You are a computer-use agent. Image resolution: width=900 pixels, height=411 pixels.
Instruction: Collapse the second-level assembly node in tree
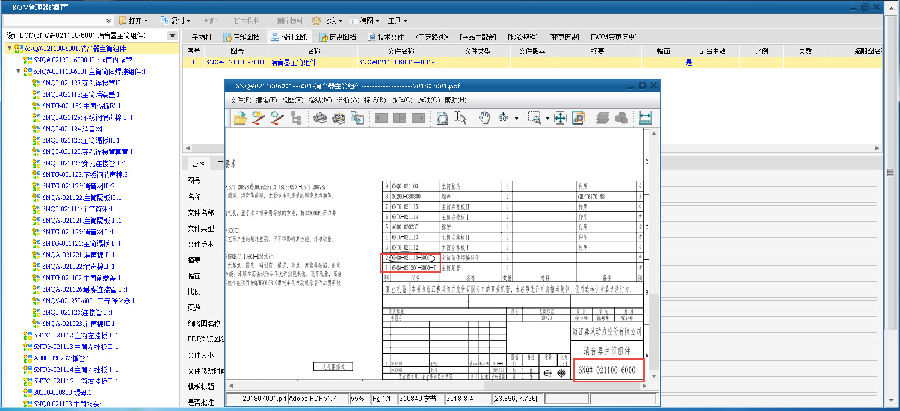coord(20,72)
